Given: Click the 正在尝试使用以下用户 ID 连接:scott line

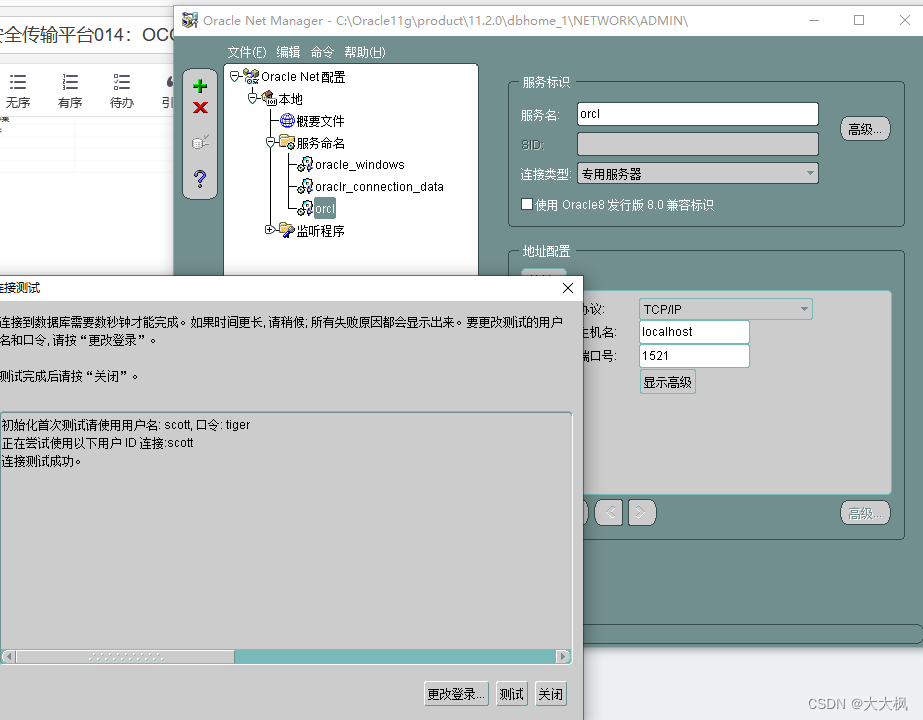Looking at the screenshot, I should point(97,443).
